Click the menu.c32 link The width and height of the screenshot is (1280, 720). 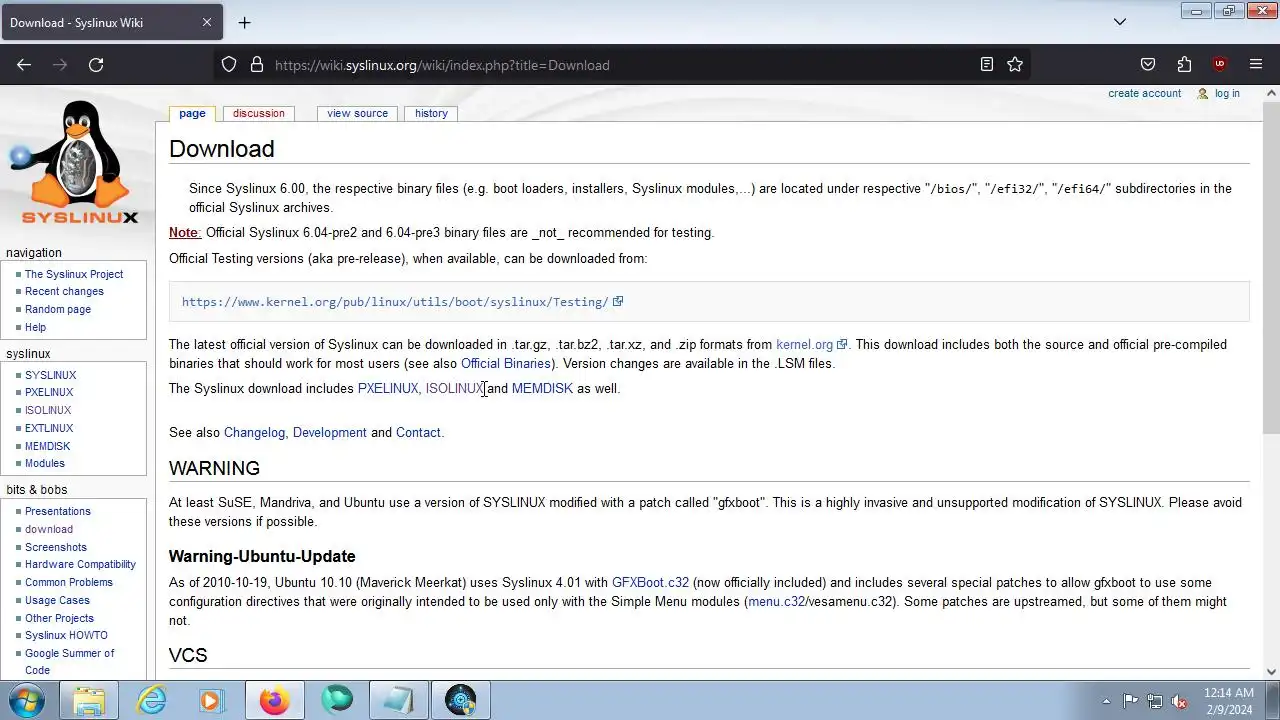[x=776, y=601]
